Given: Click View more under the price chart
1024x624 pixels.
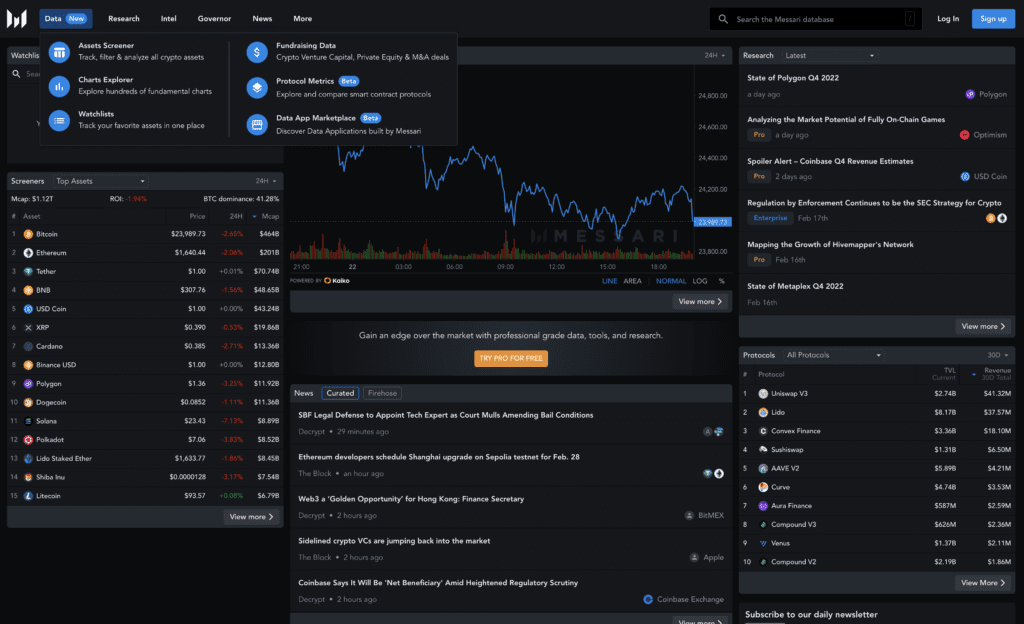Looking at the screenshot, I should 700,302.
